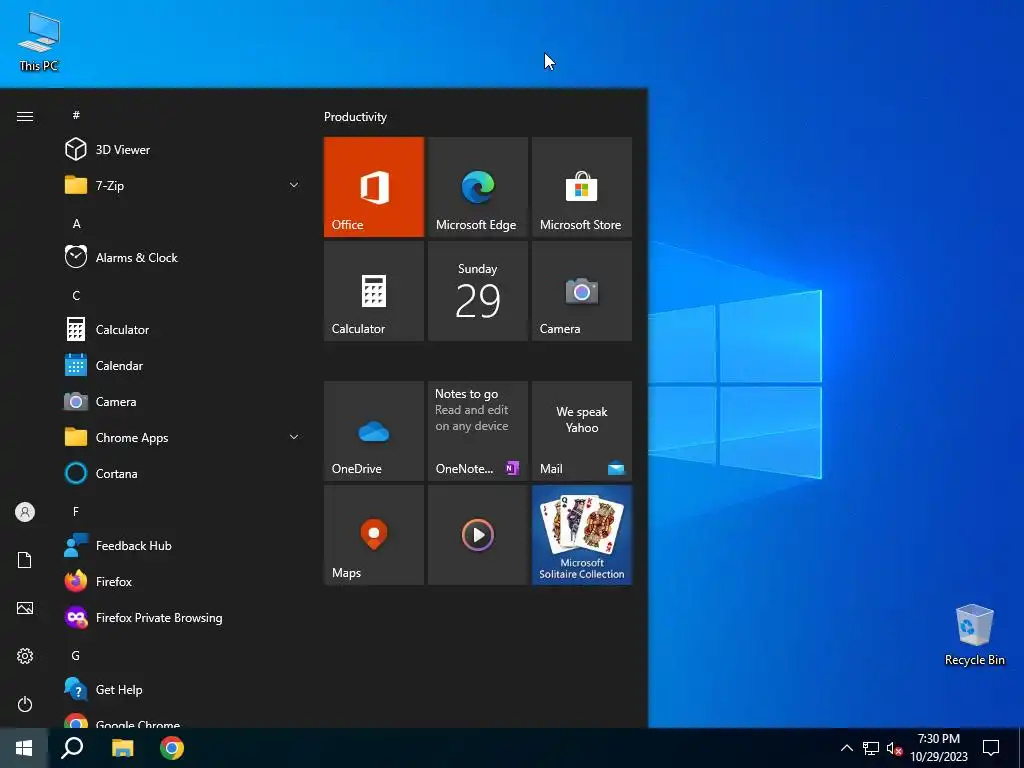Expand the Start menu hamburger navigation

click(25, 116)
